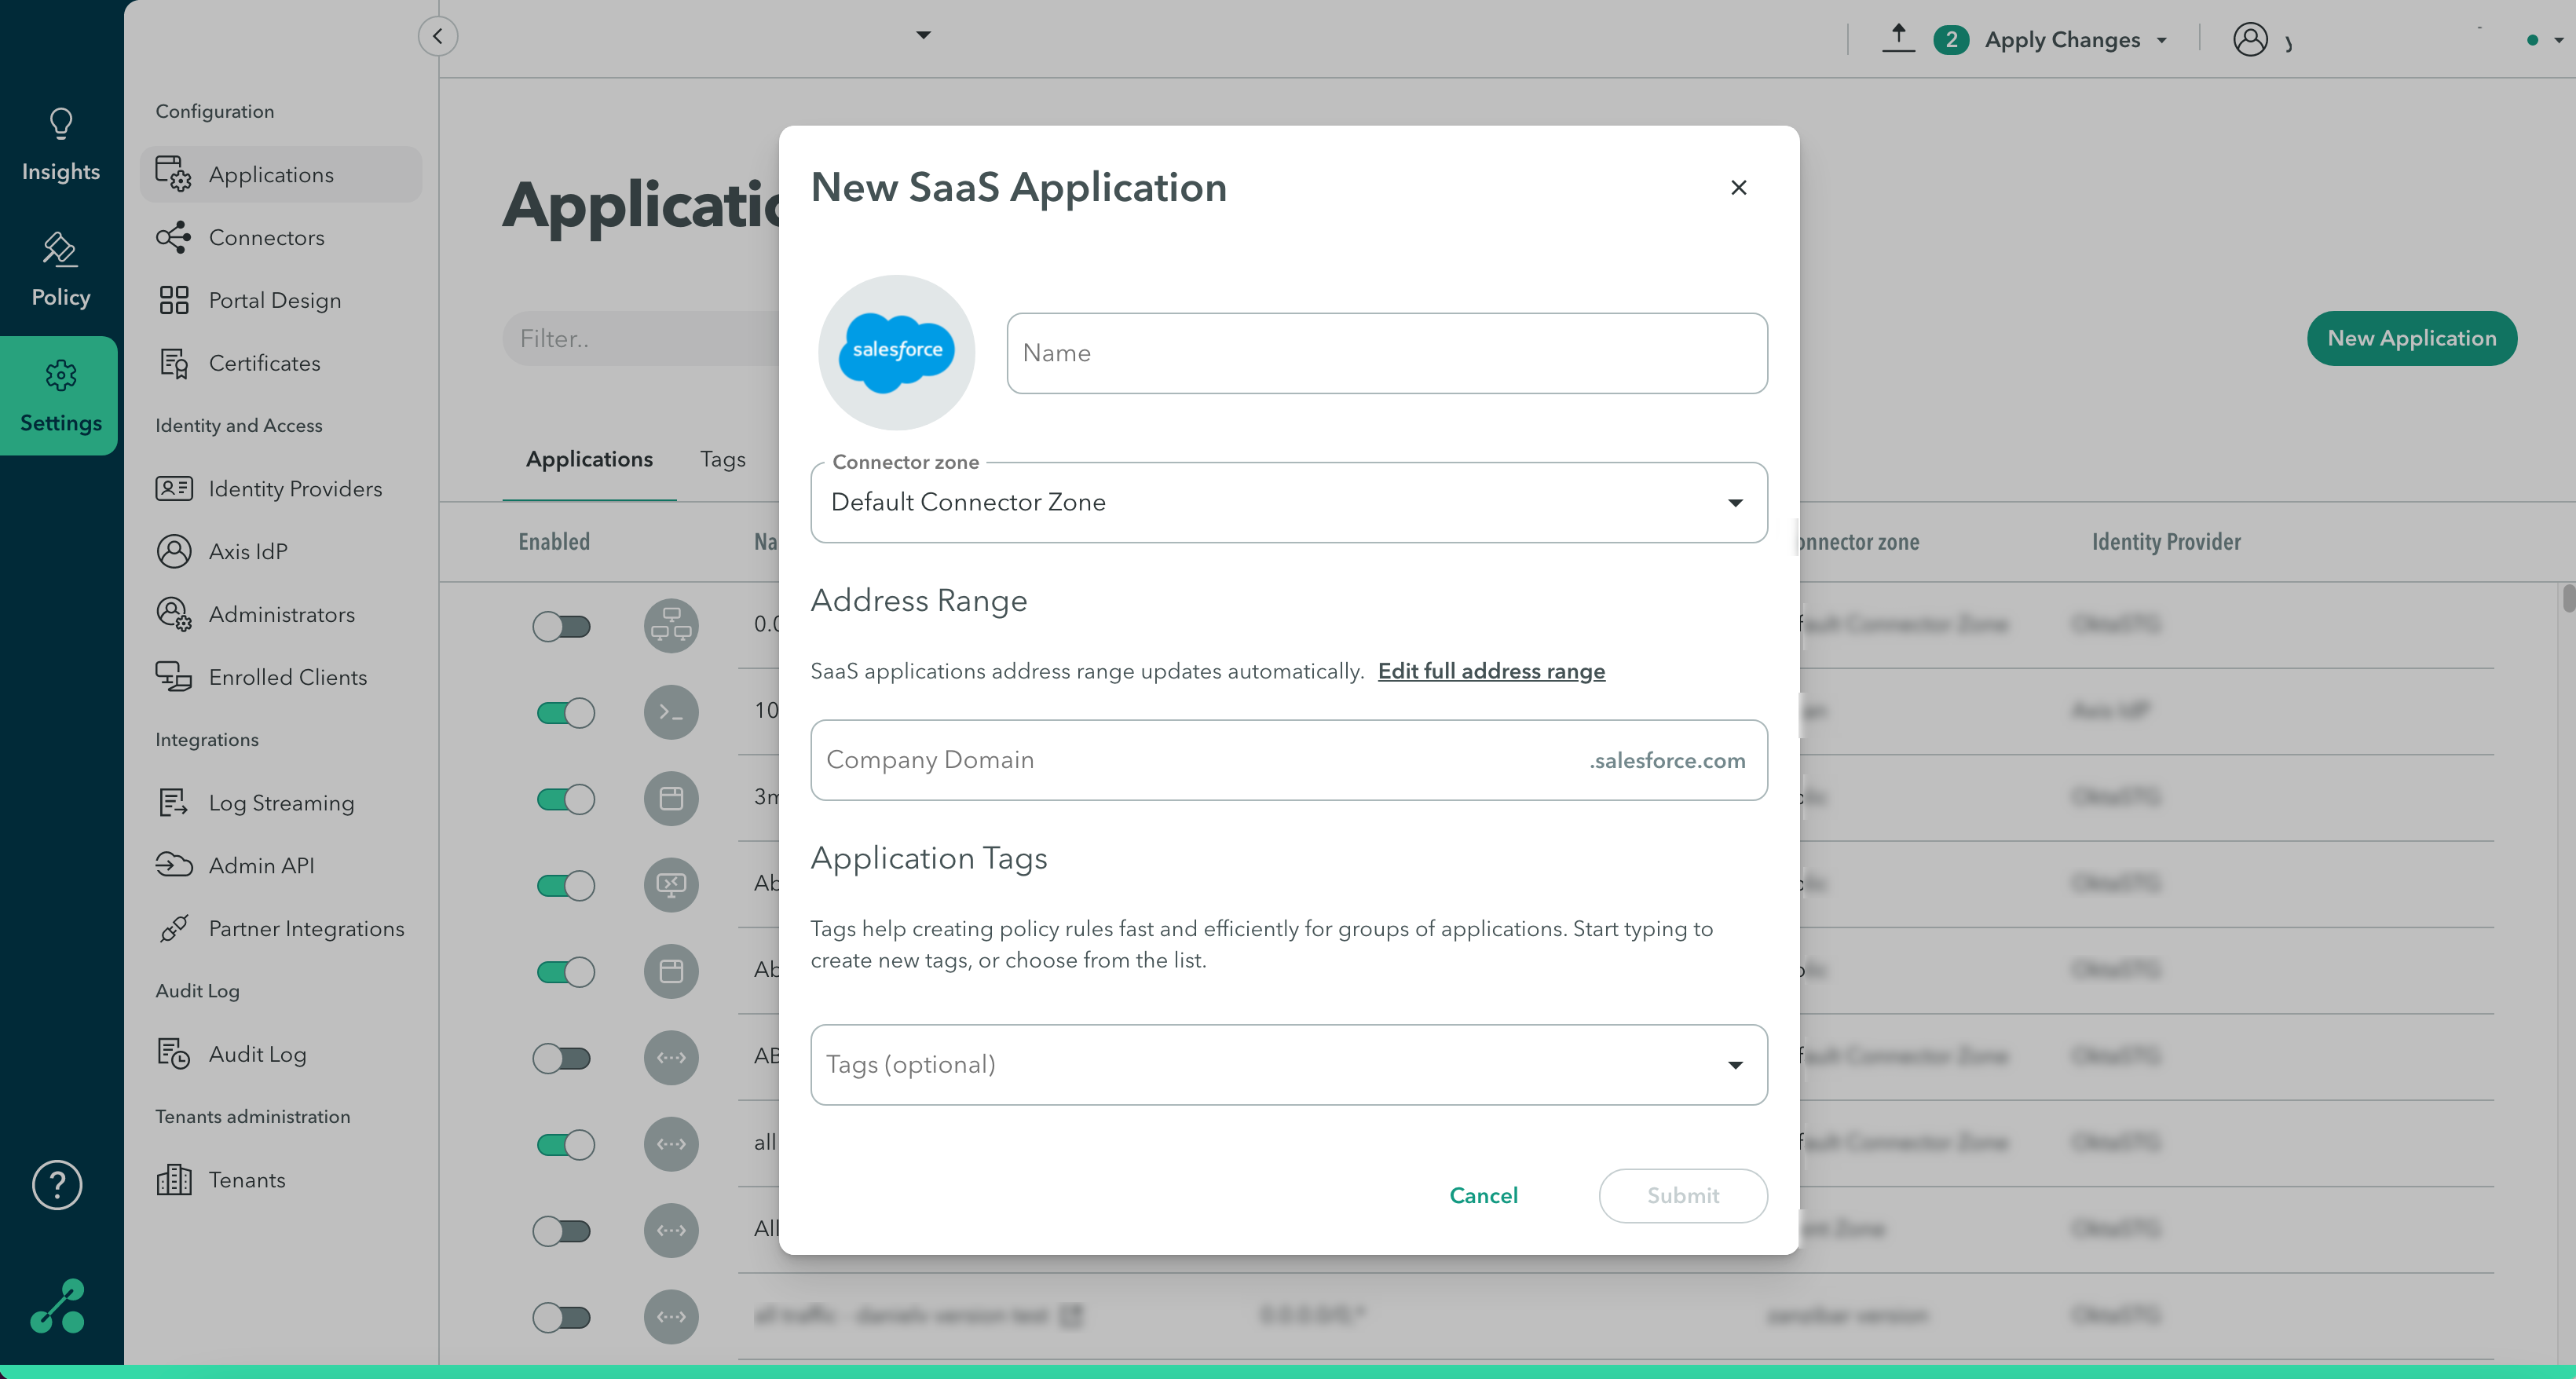
Task: Collapse the sidebar with arrow button
Action: click(437, 37)
